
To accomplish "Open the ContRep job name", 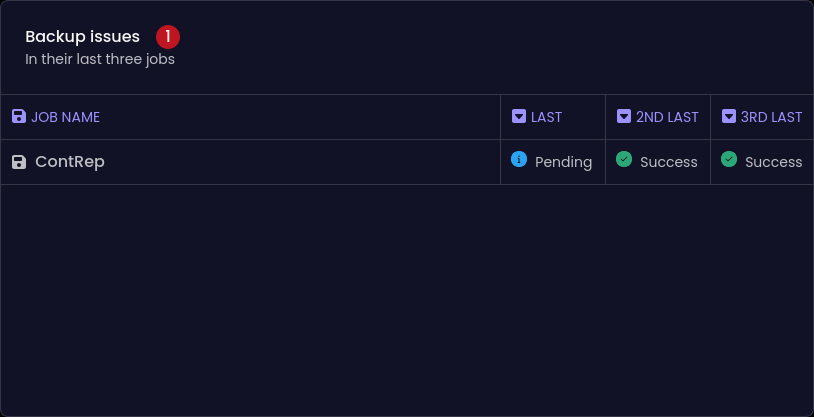I will tap(70, 162).
